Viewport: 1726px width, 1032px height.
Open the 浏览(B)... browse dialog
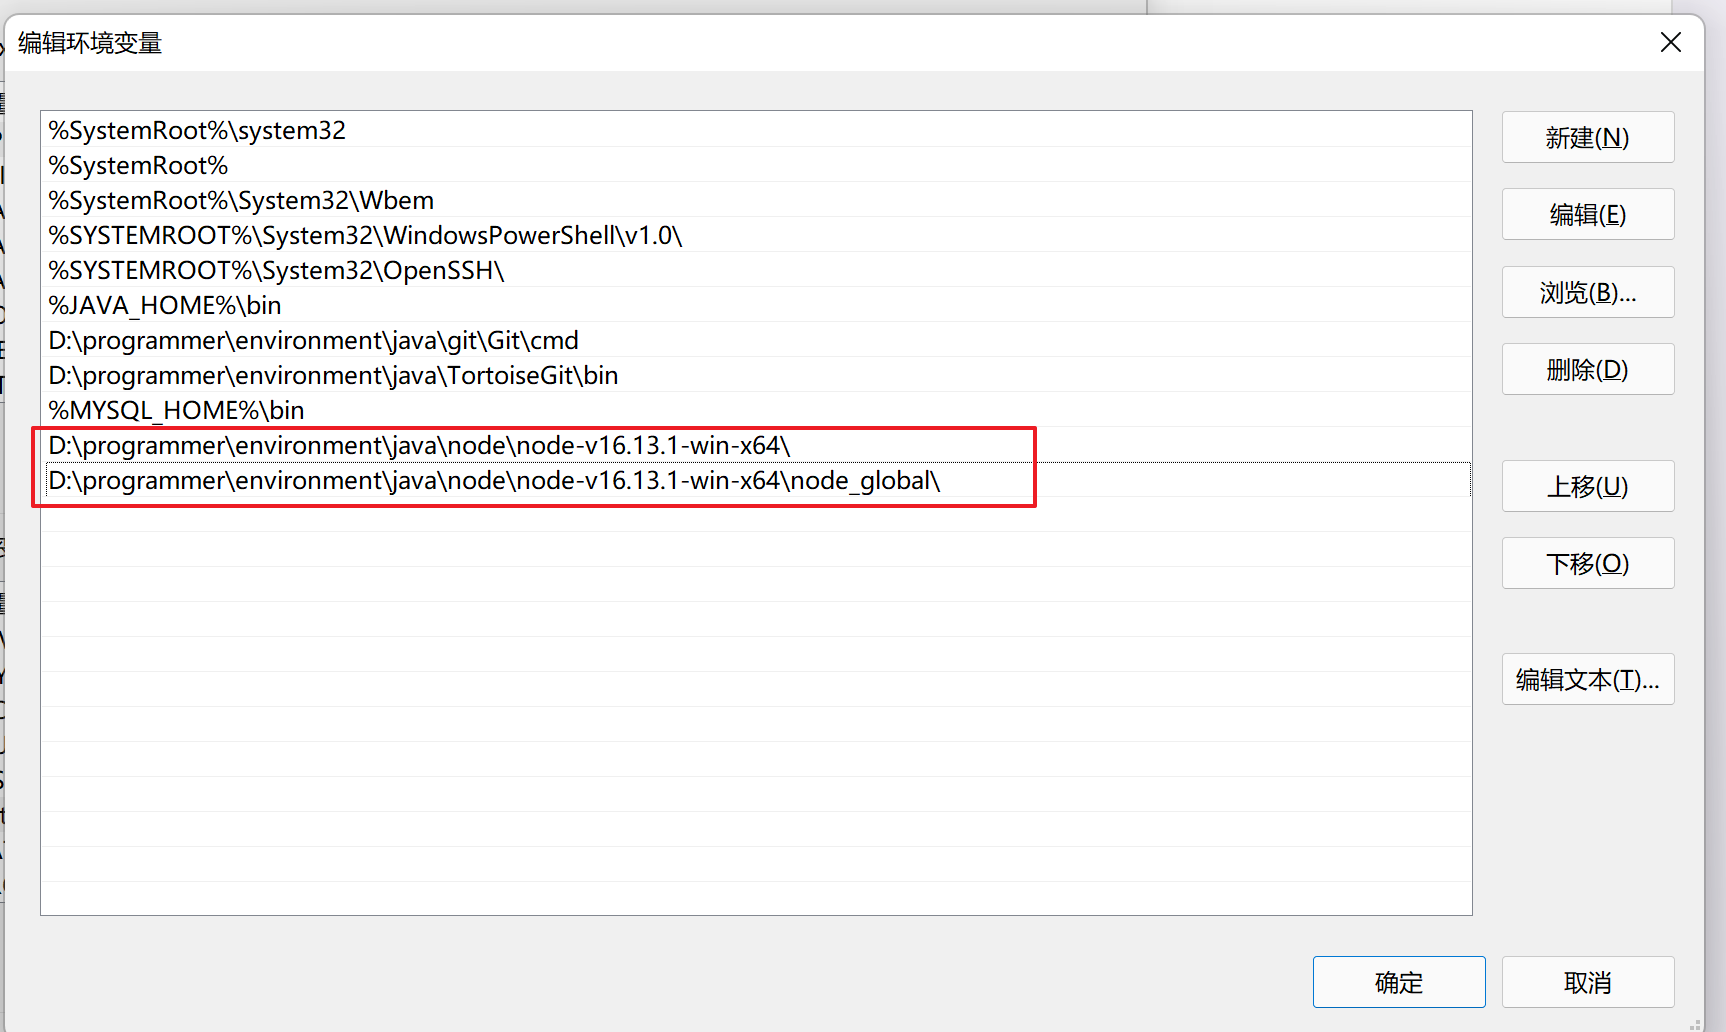pyautogui.click(x=1587, y=291)
